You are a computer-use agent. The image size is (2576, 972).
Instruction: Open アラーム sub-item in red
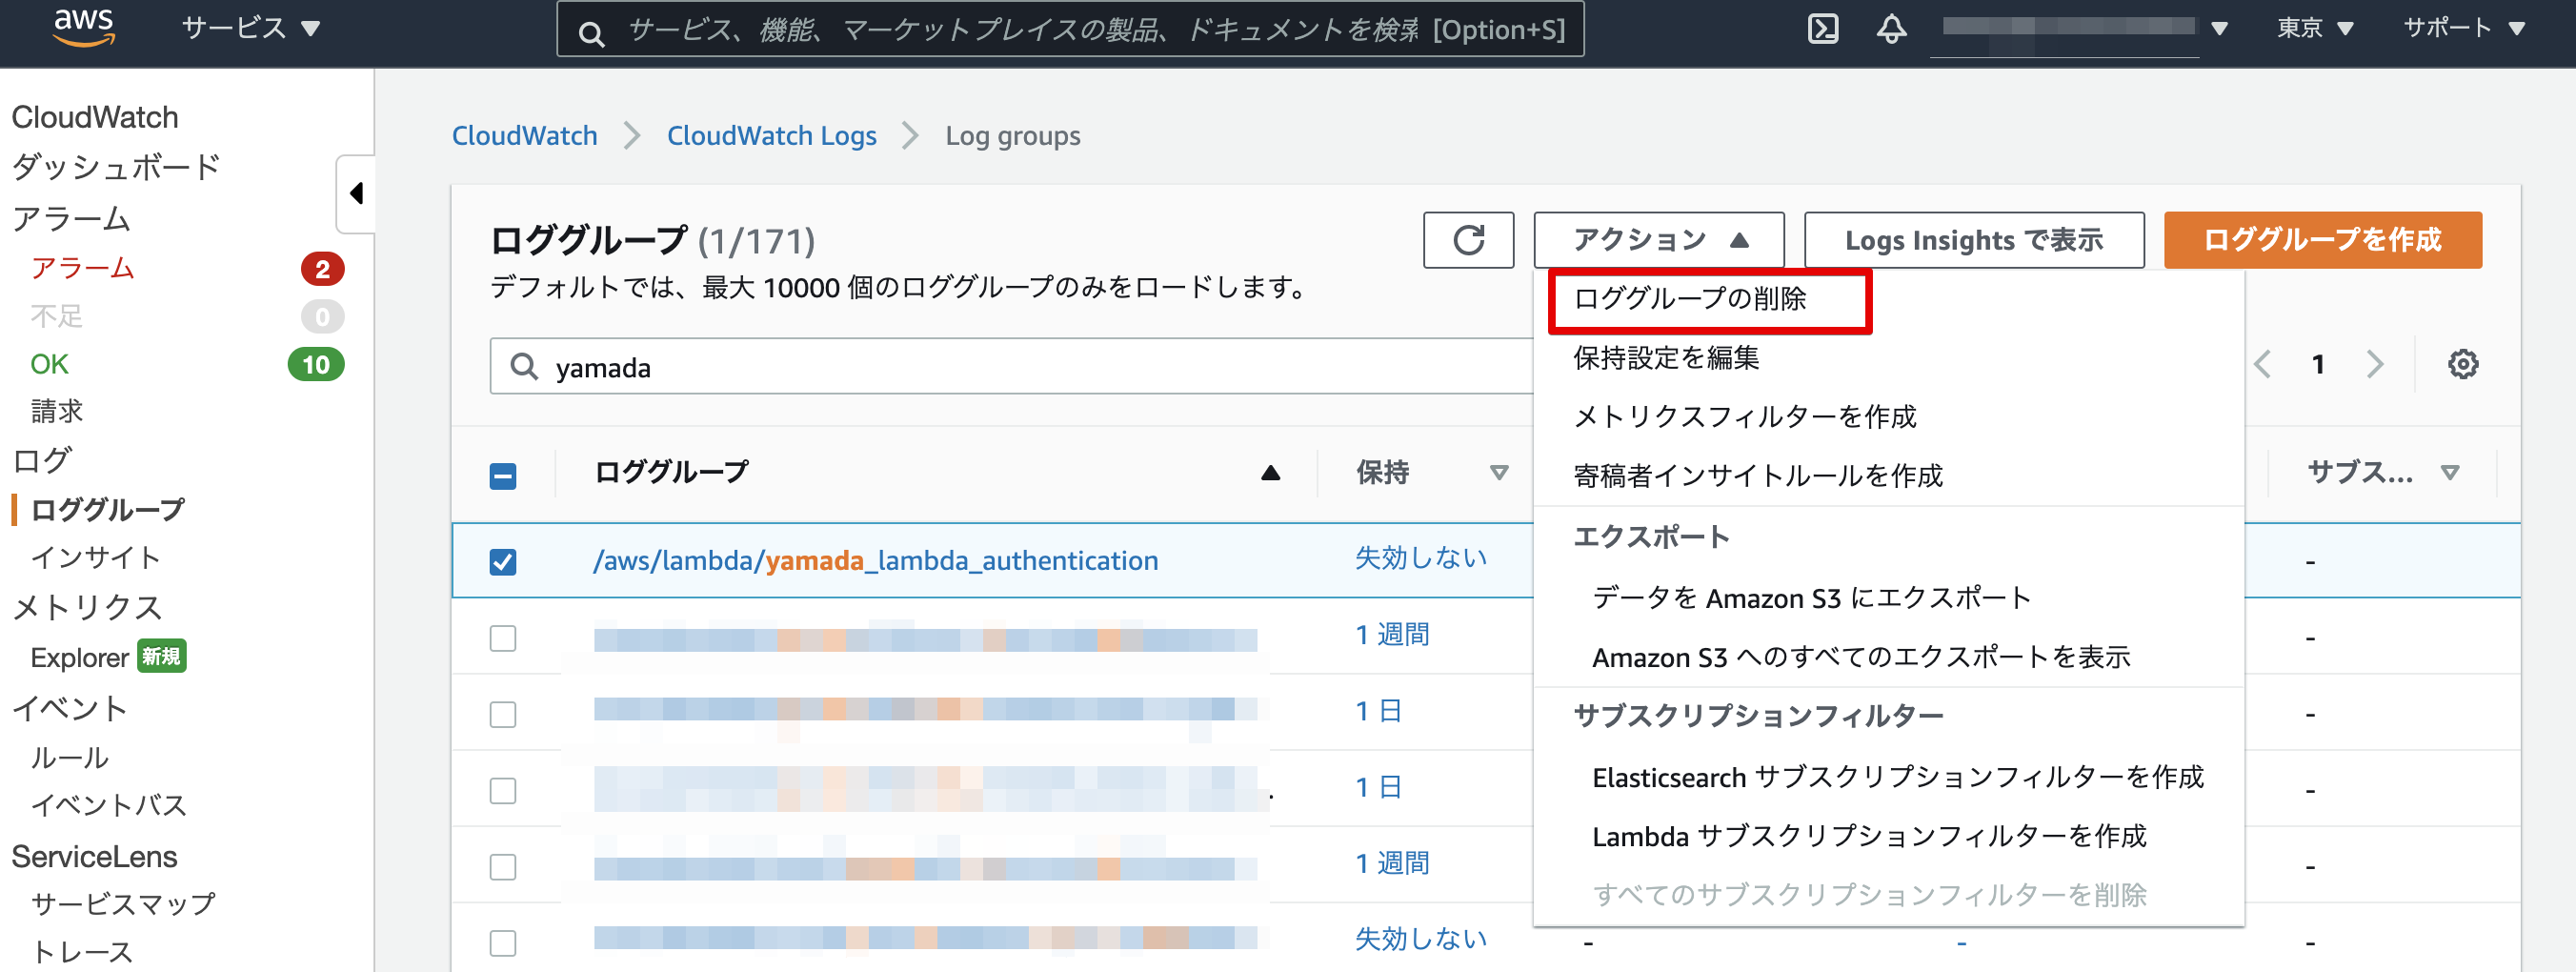point(82,268)
